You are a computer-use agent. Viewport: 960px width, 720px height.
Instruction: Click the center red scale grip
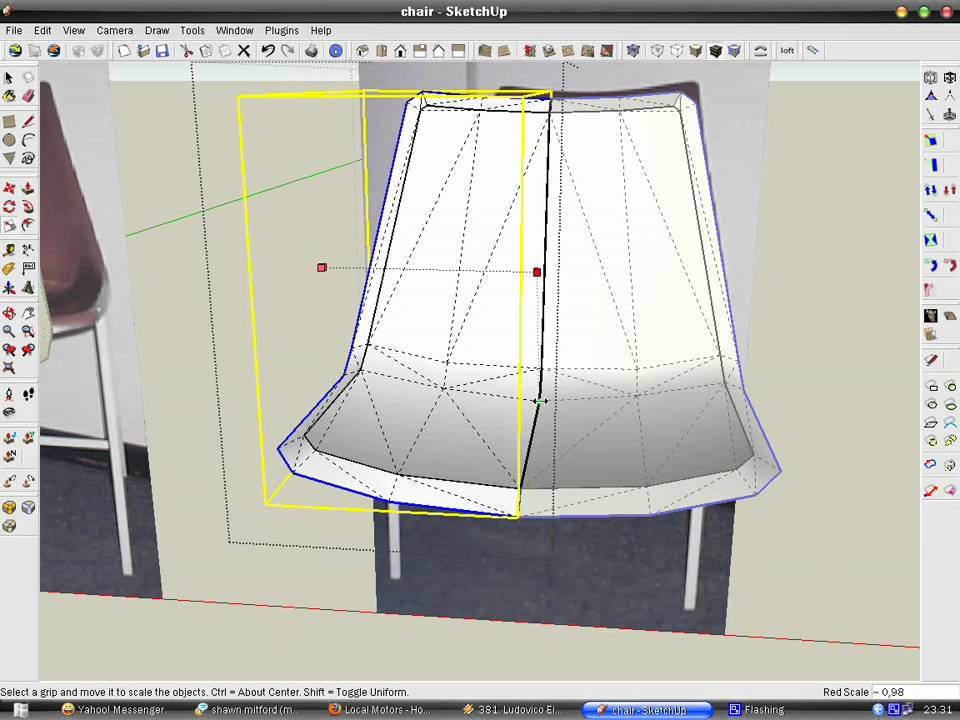tap(537, 272)
